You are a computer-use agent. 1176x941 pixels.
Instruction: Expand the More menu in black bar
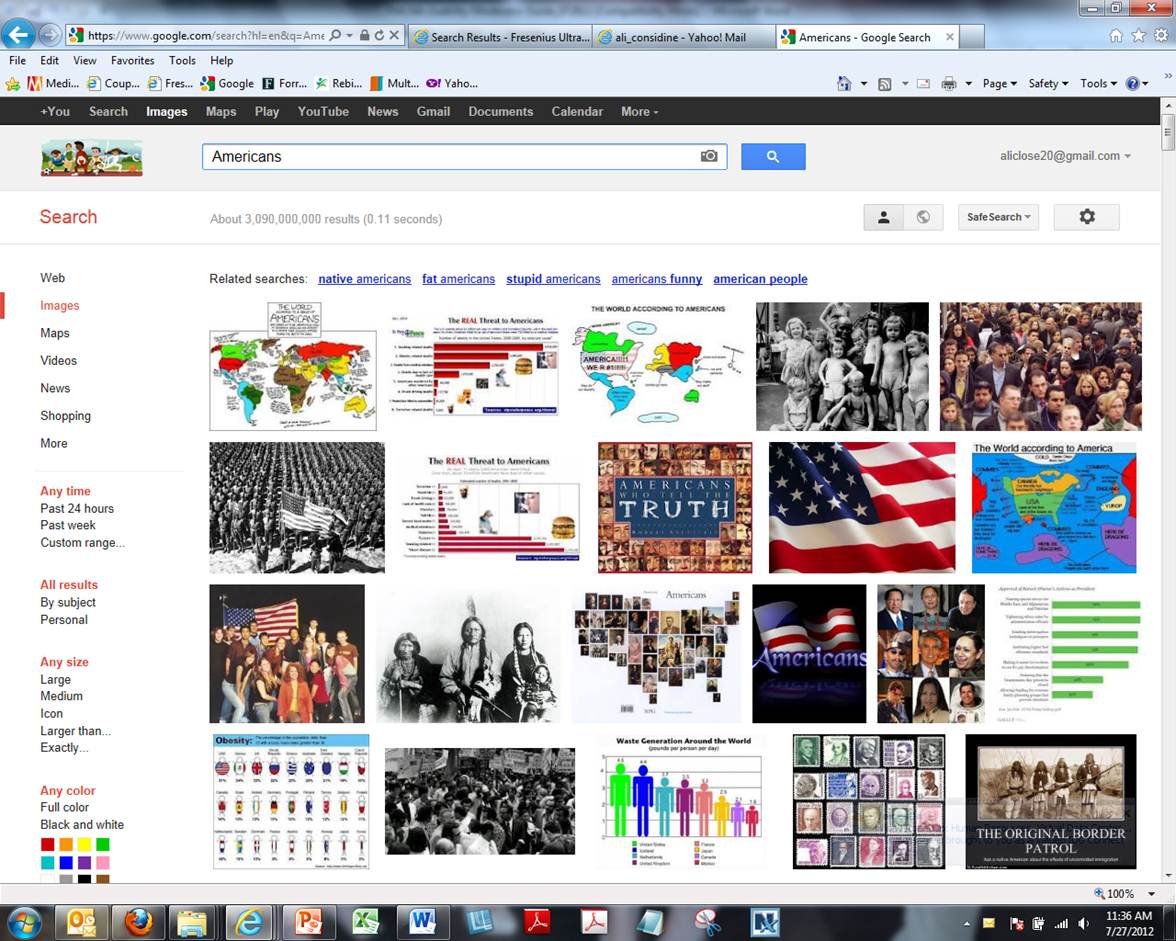click(639, 112)
